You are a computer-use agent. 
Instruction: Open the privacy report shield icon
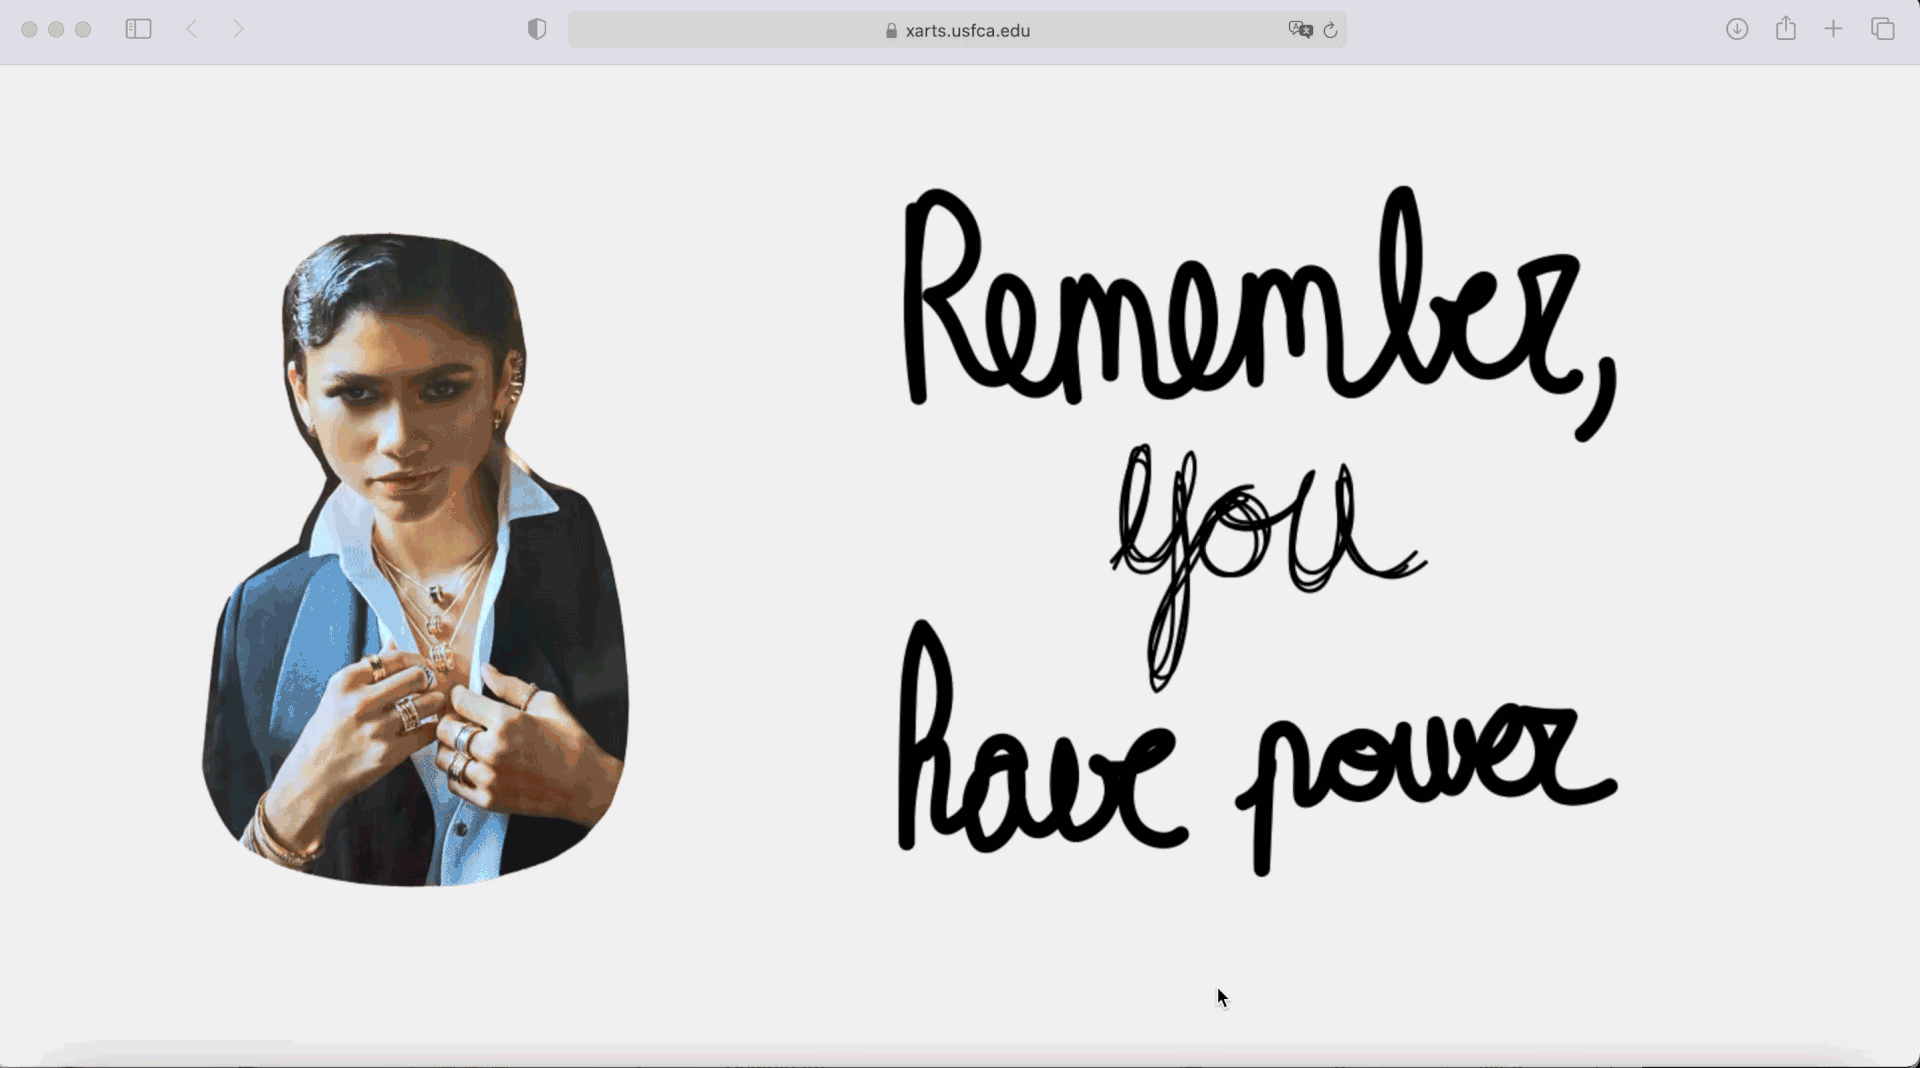pyautogui.click(x=537, y=30)
